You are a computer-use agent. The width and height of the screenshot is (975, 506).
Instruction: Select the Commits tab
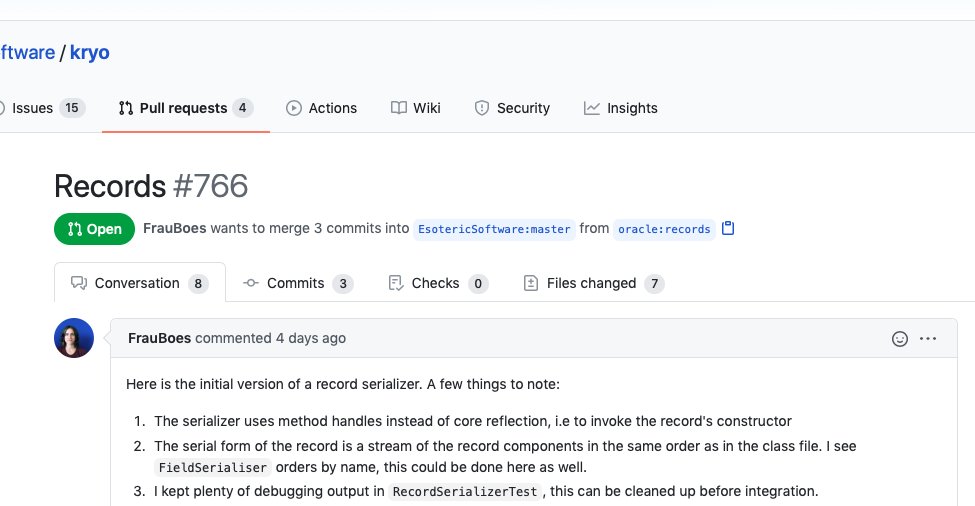[297, 283]
